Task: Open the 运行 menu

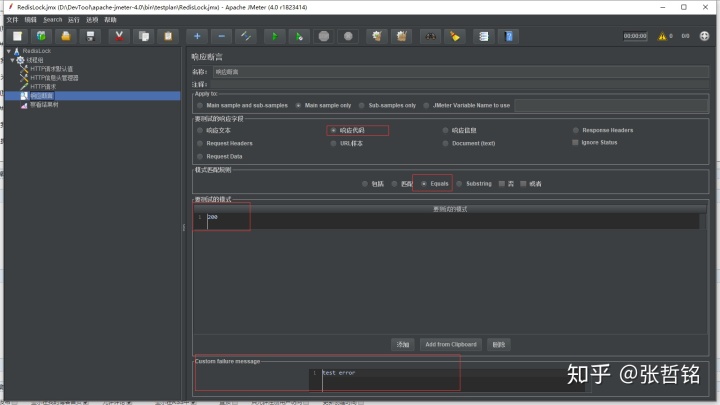Action: point(73,20)
